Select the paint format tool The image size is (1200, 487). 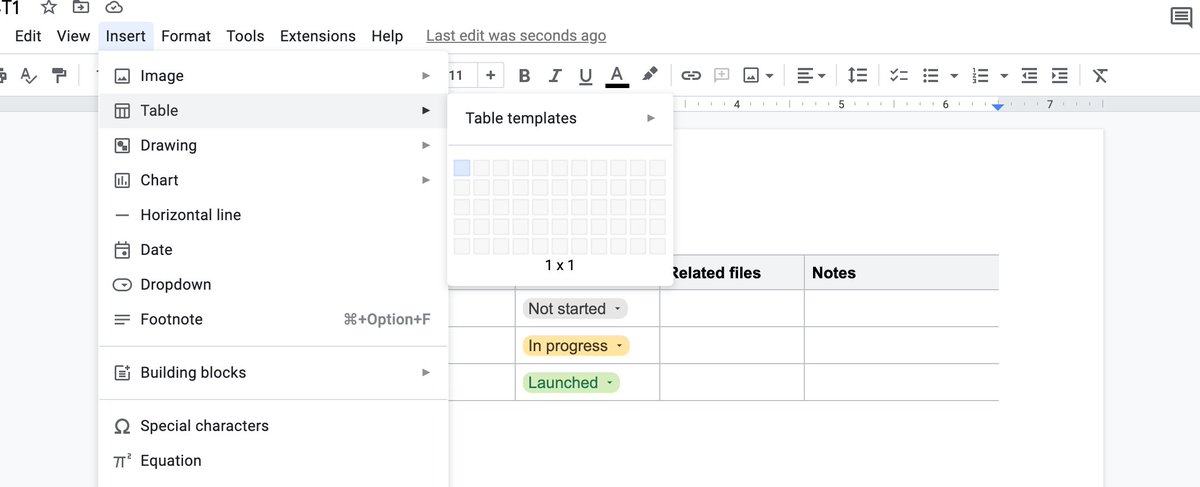(59, 75)
